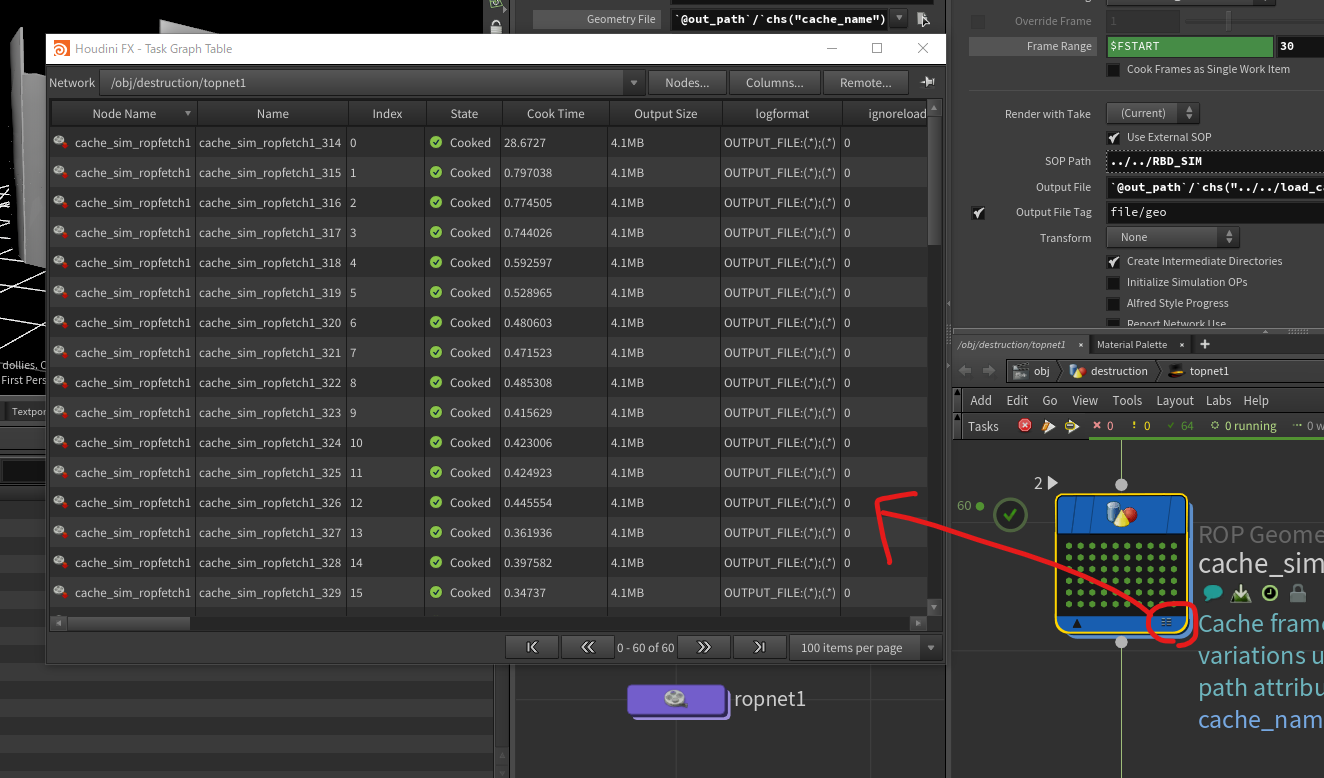This screenshot has width=1324, height=778.
Task: Click the comment bubble icon by the cache_sim node
Action: 1212,593
